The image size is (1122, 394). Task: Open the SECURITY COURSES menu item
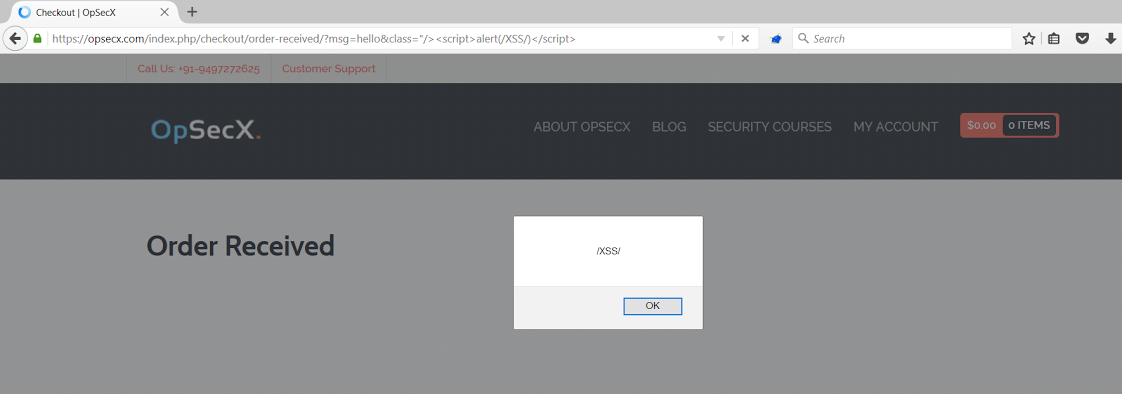click(770, 127)
